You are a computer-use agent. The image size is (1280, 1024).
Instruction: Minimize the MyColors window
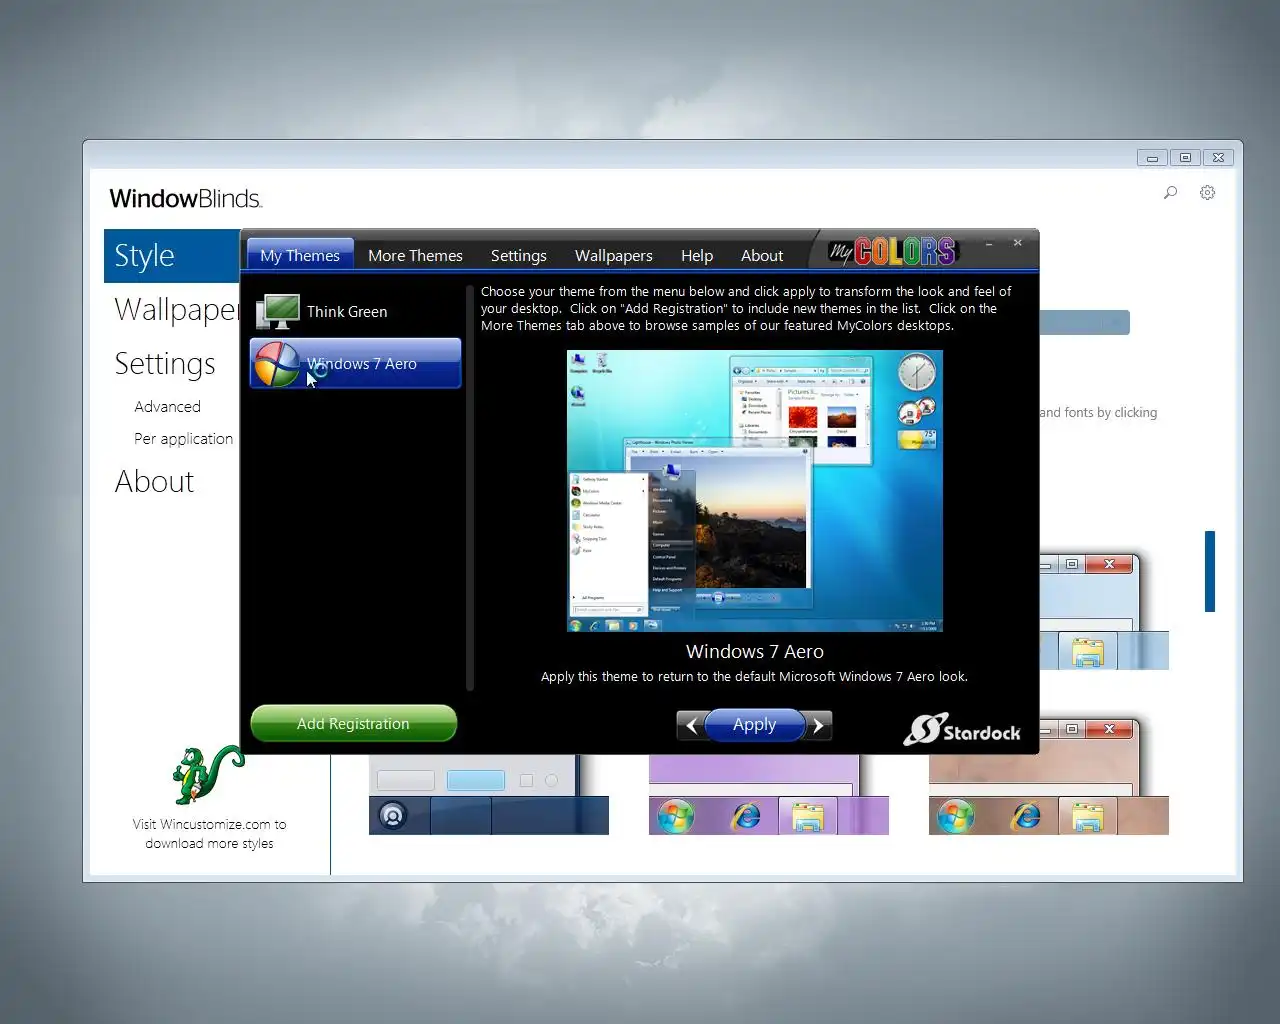point(989,243)
